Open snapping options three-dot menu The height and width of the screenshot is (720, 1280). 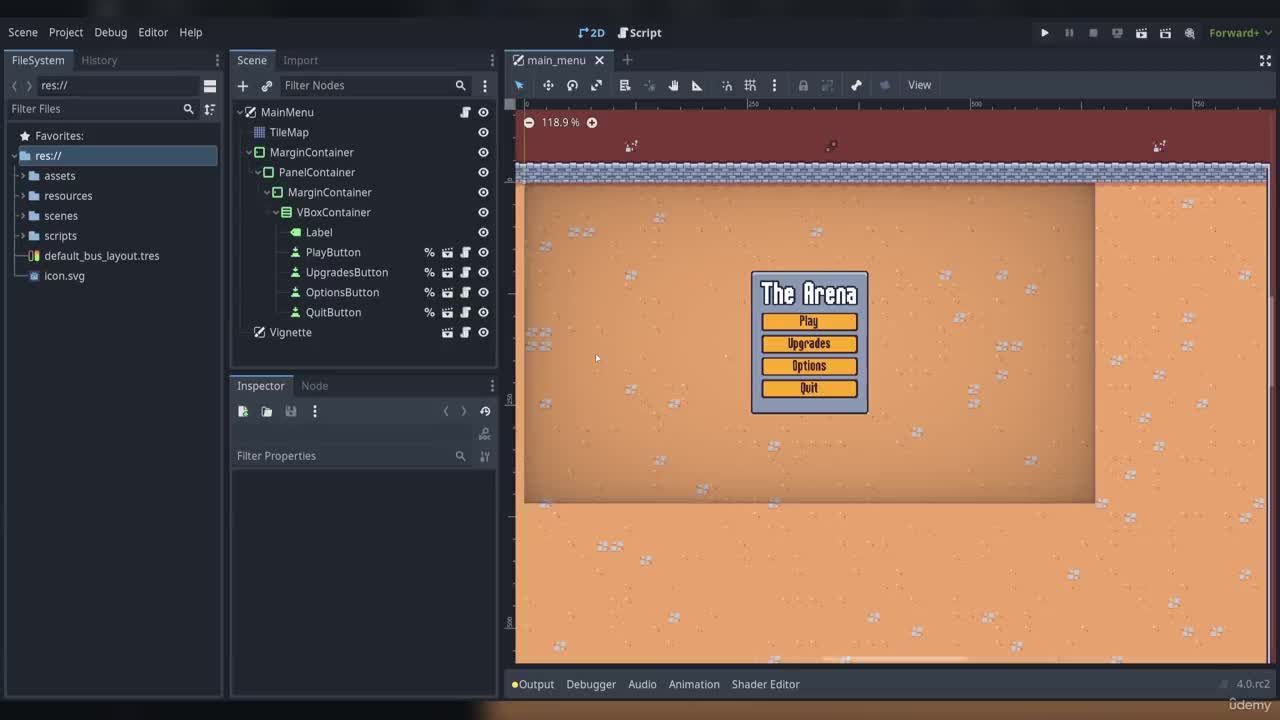coord(774,85)
